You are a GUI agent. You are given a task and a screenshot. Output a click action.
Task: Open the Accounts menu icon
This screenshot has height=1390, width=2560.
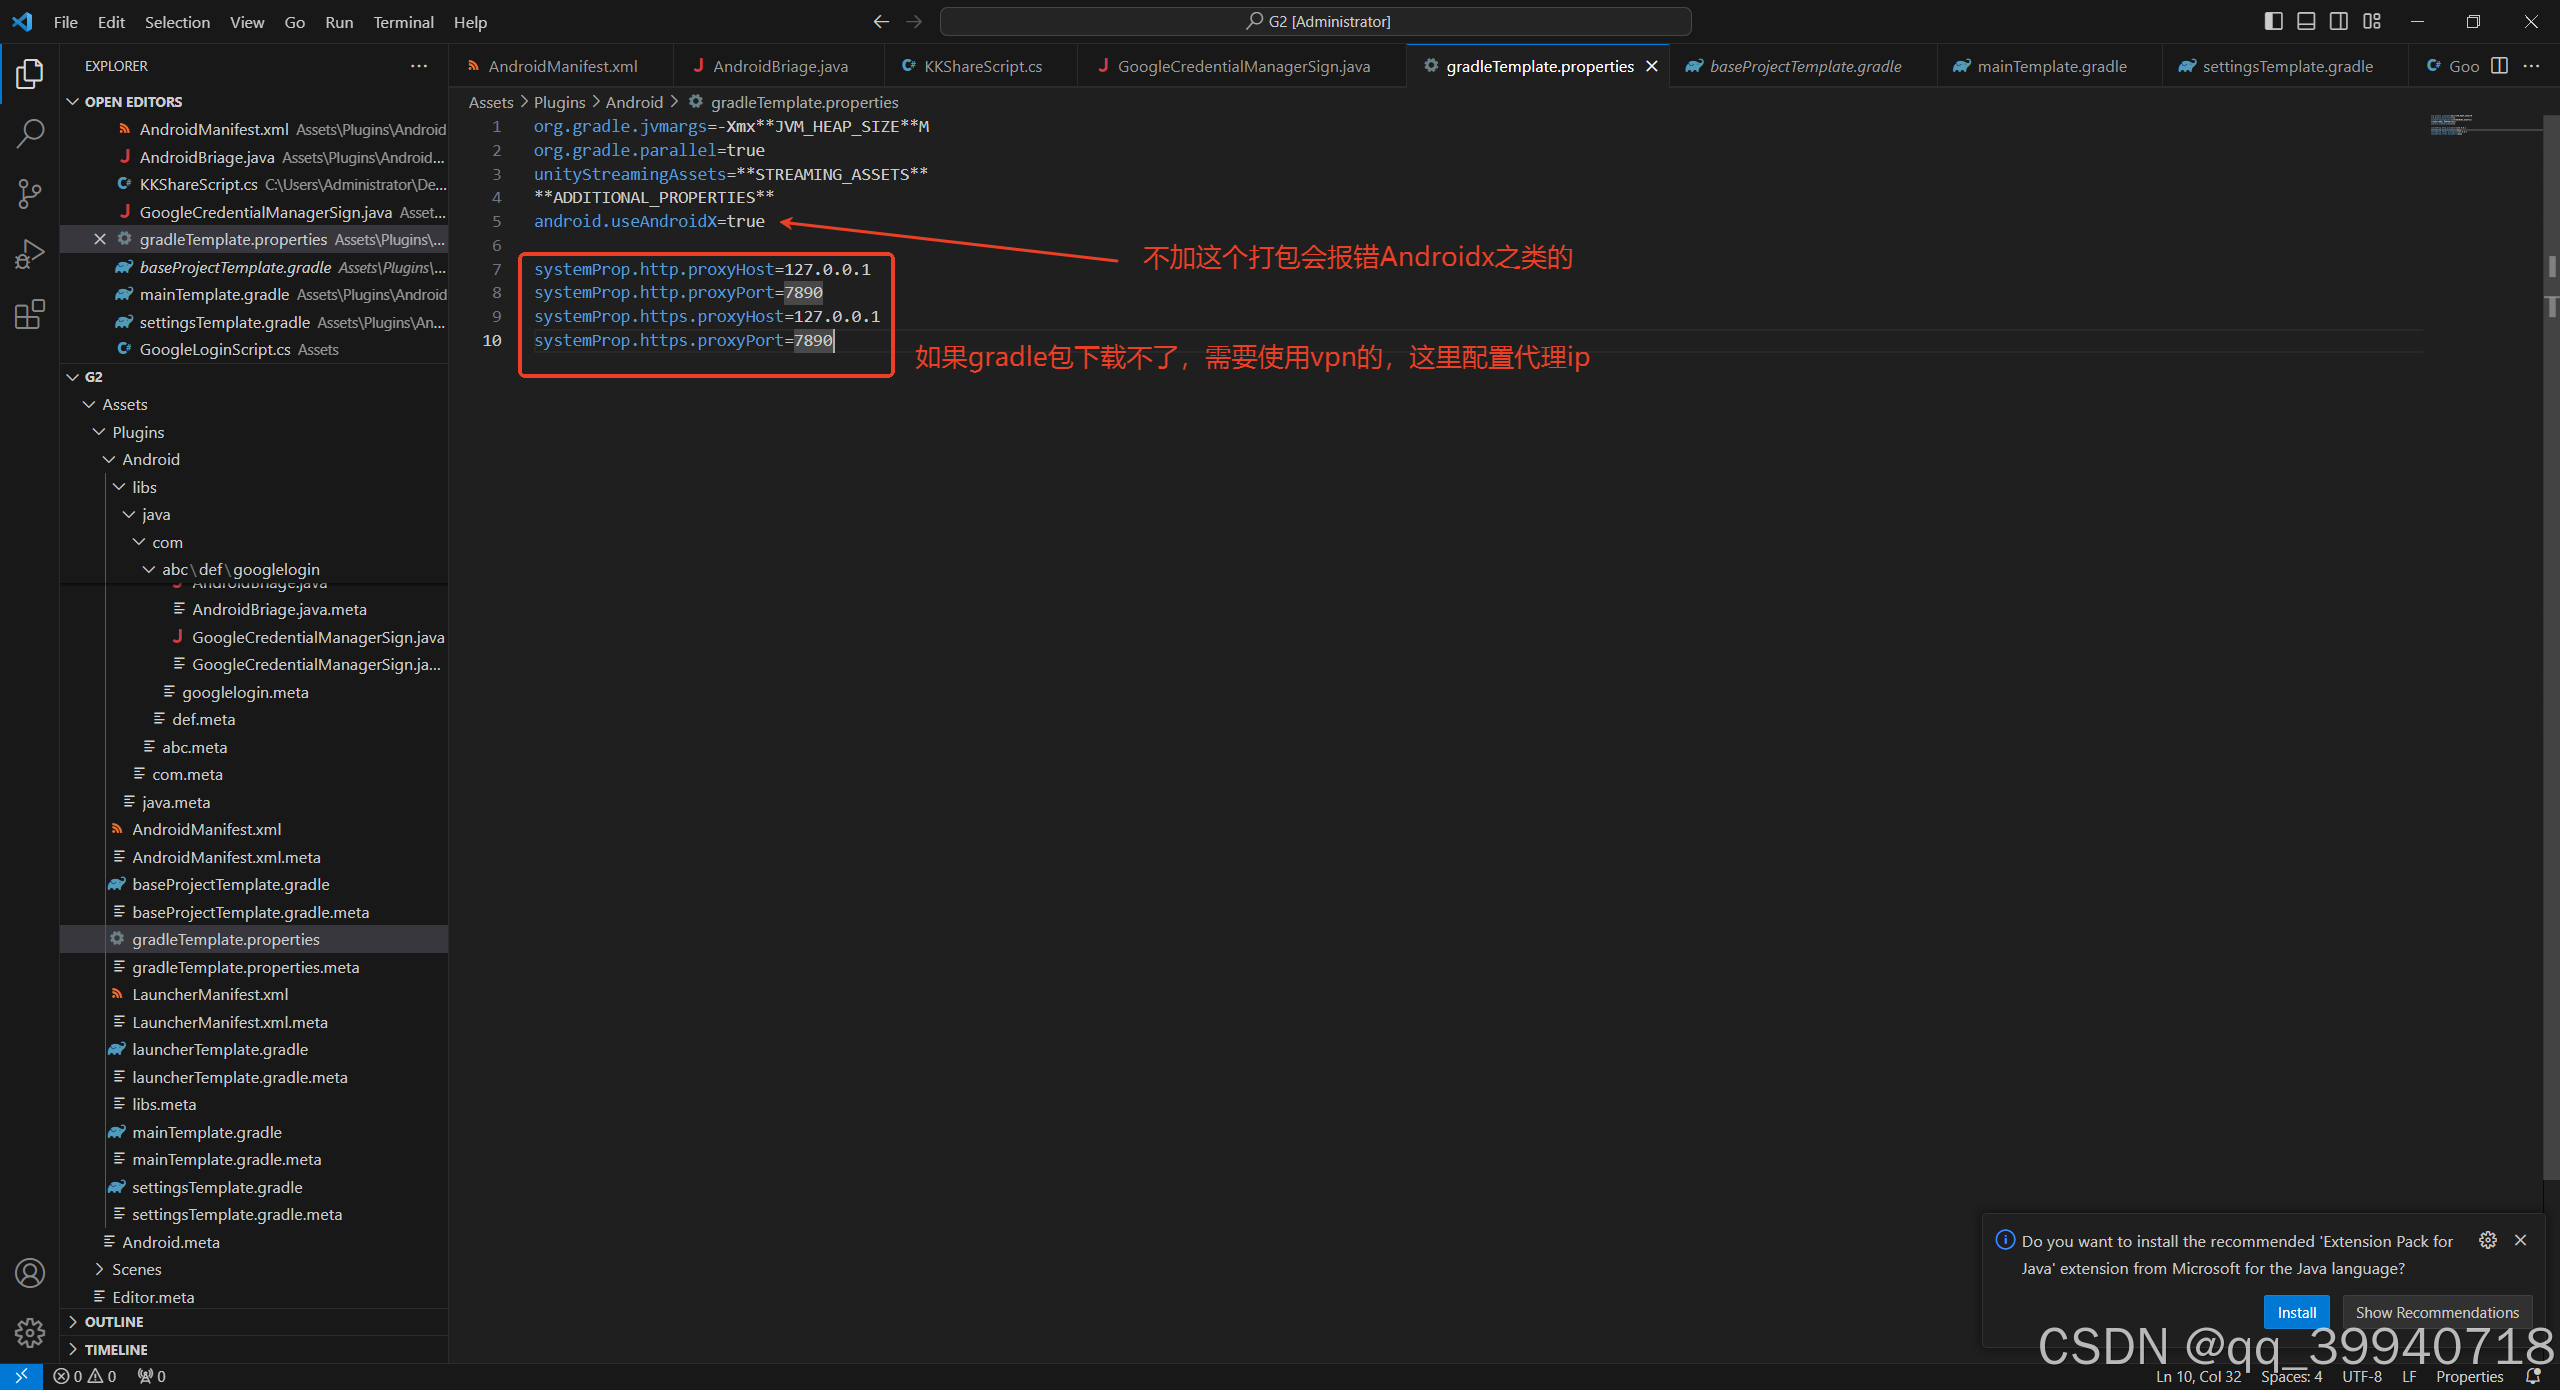coord(30,1273)
